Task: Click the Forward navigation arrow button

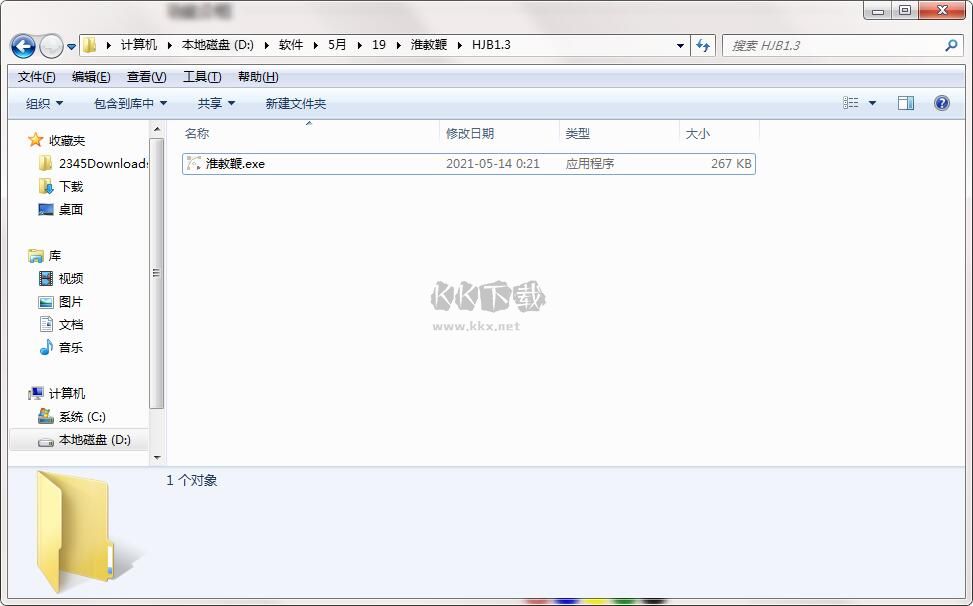Action: 50,46
